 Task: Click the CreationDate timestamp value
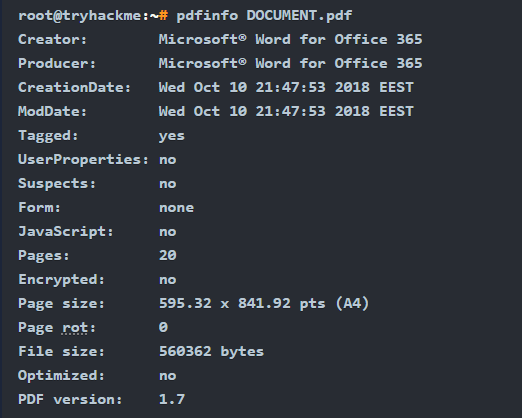pyautogui.click(x=286, y=87)
